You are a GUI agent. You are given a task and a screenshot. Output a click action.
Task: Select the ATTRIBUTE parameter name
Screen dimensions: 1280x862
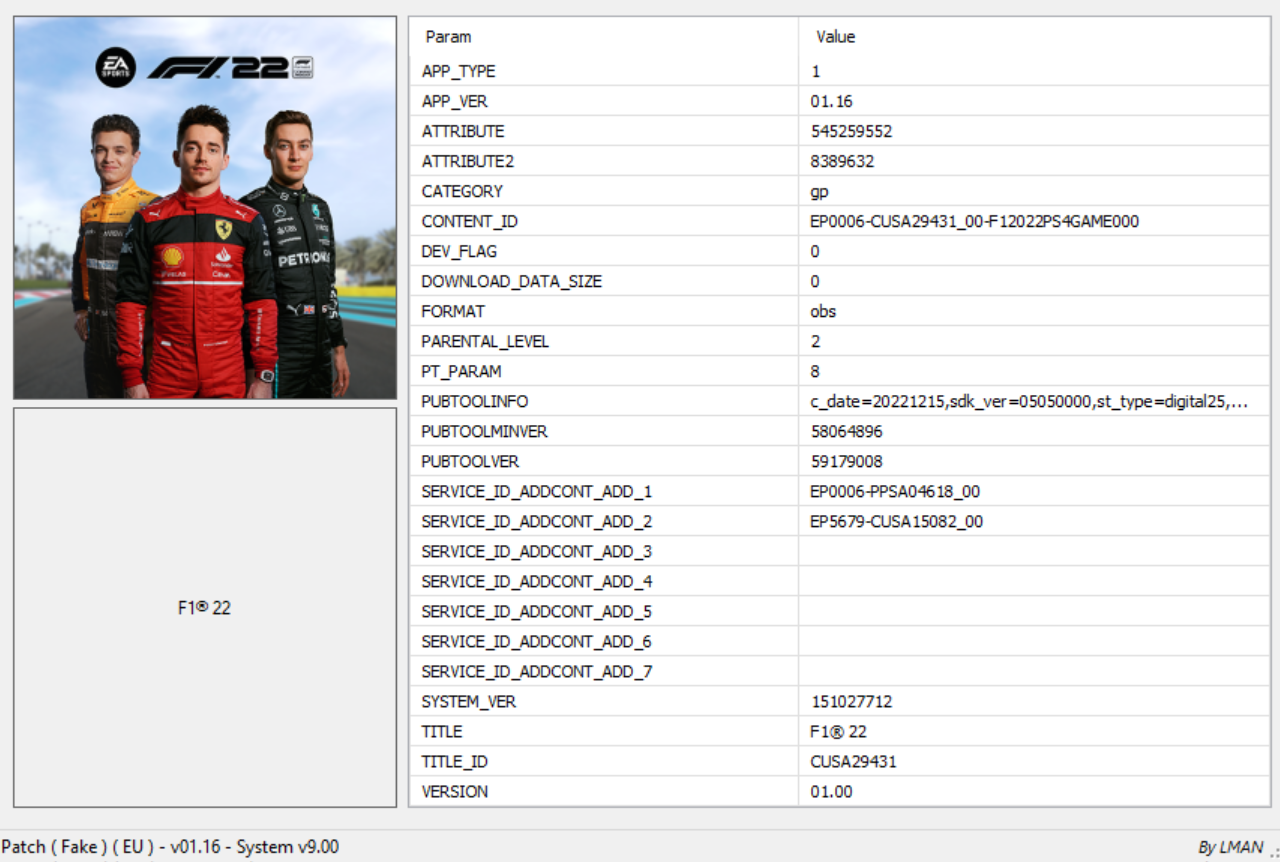(462, 131)
